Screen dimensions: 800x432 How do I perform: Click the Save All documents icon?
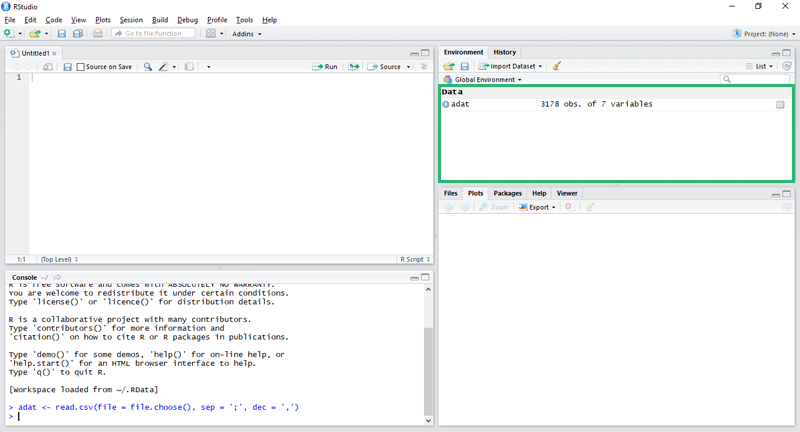click(x=78, y=34)
